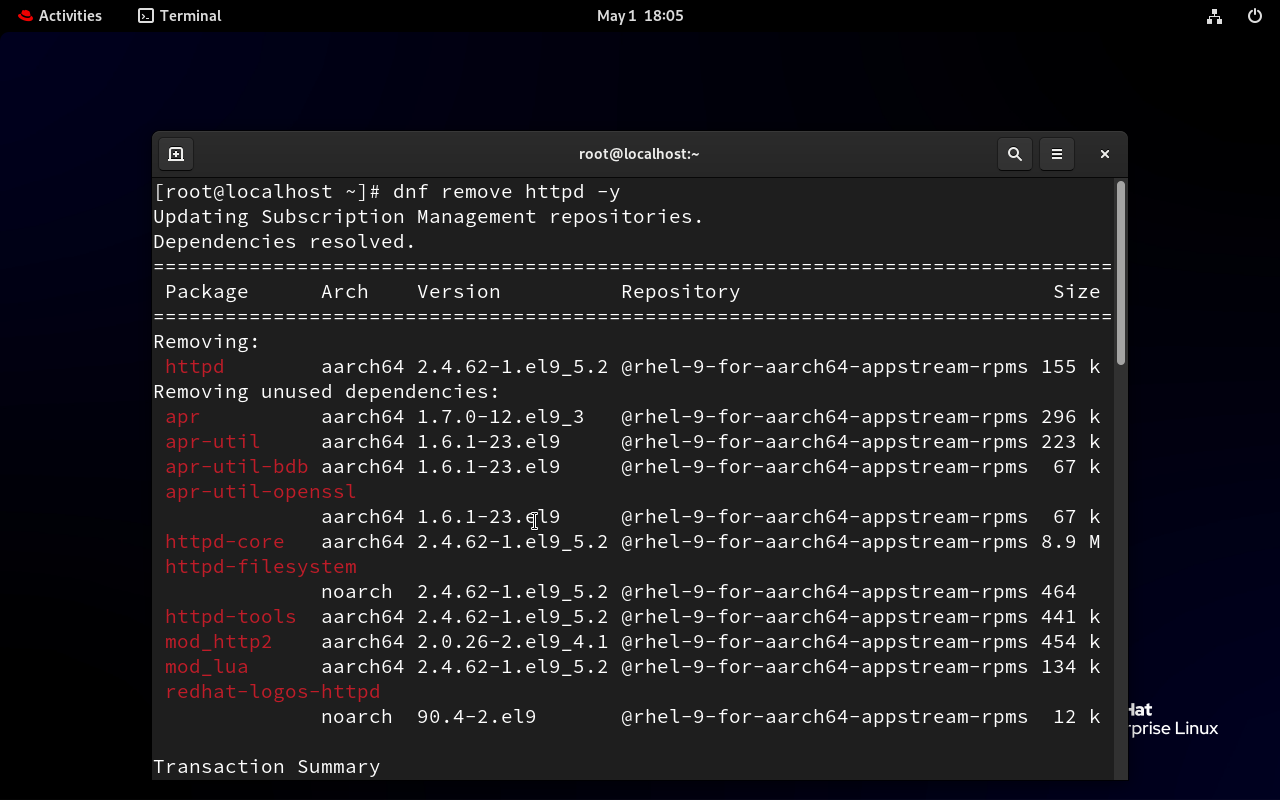1280x800 pixels.
Task: Click the 'apr-util-bdb' package name
Action: click(237, 467)
